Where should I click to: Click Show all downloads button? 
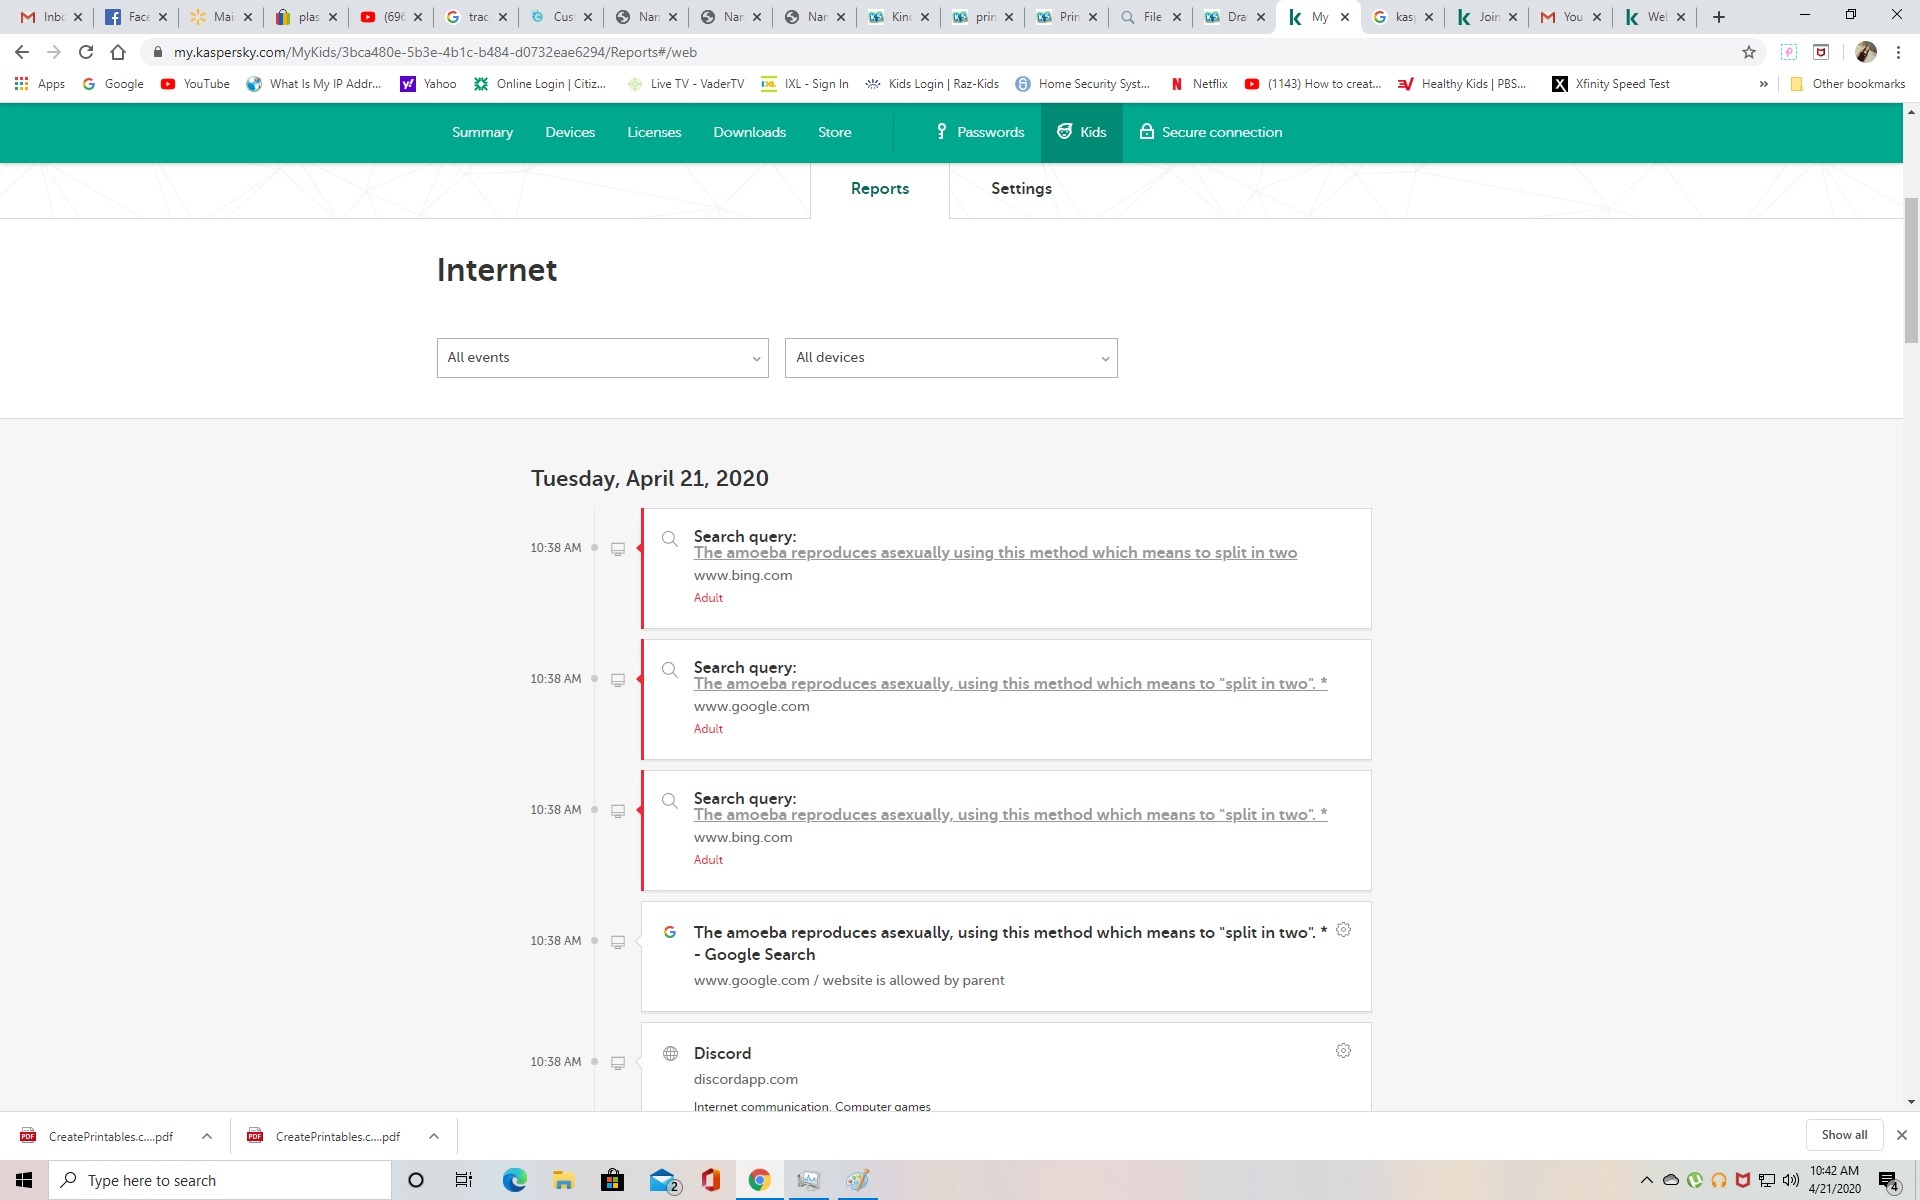pos(1844,1135)
